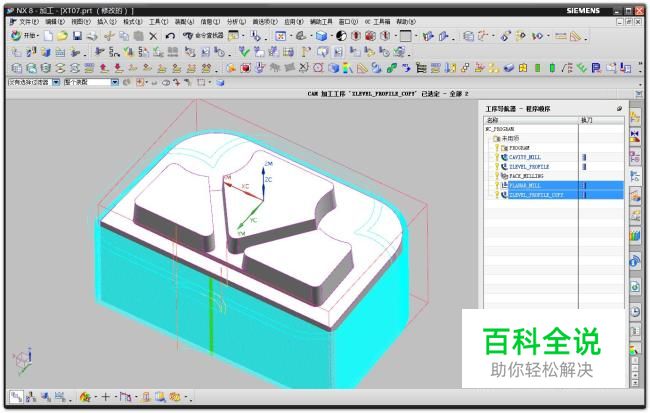
Task: Click the Internet Explorer icon in resource bar
Action: pyautogui.click(x=635, y=260)
